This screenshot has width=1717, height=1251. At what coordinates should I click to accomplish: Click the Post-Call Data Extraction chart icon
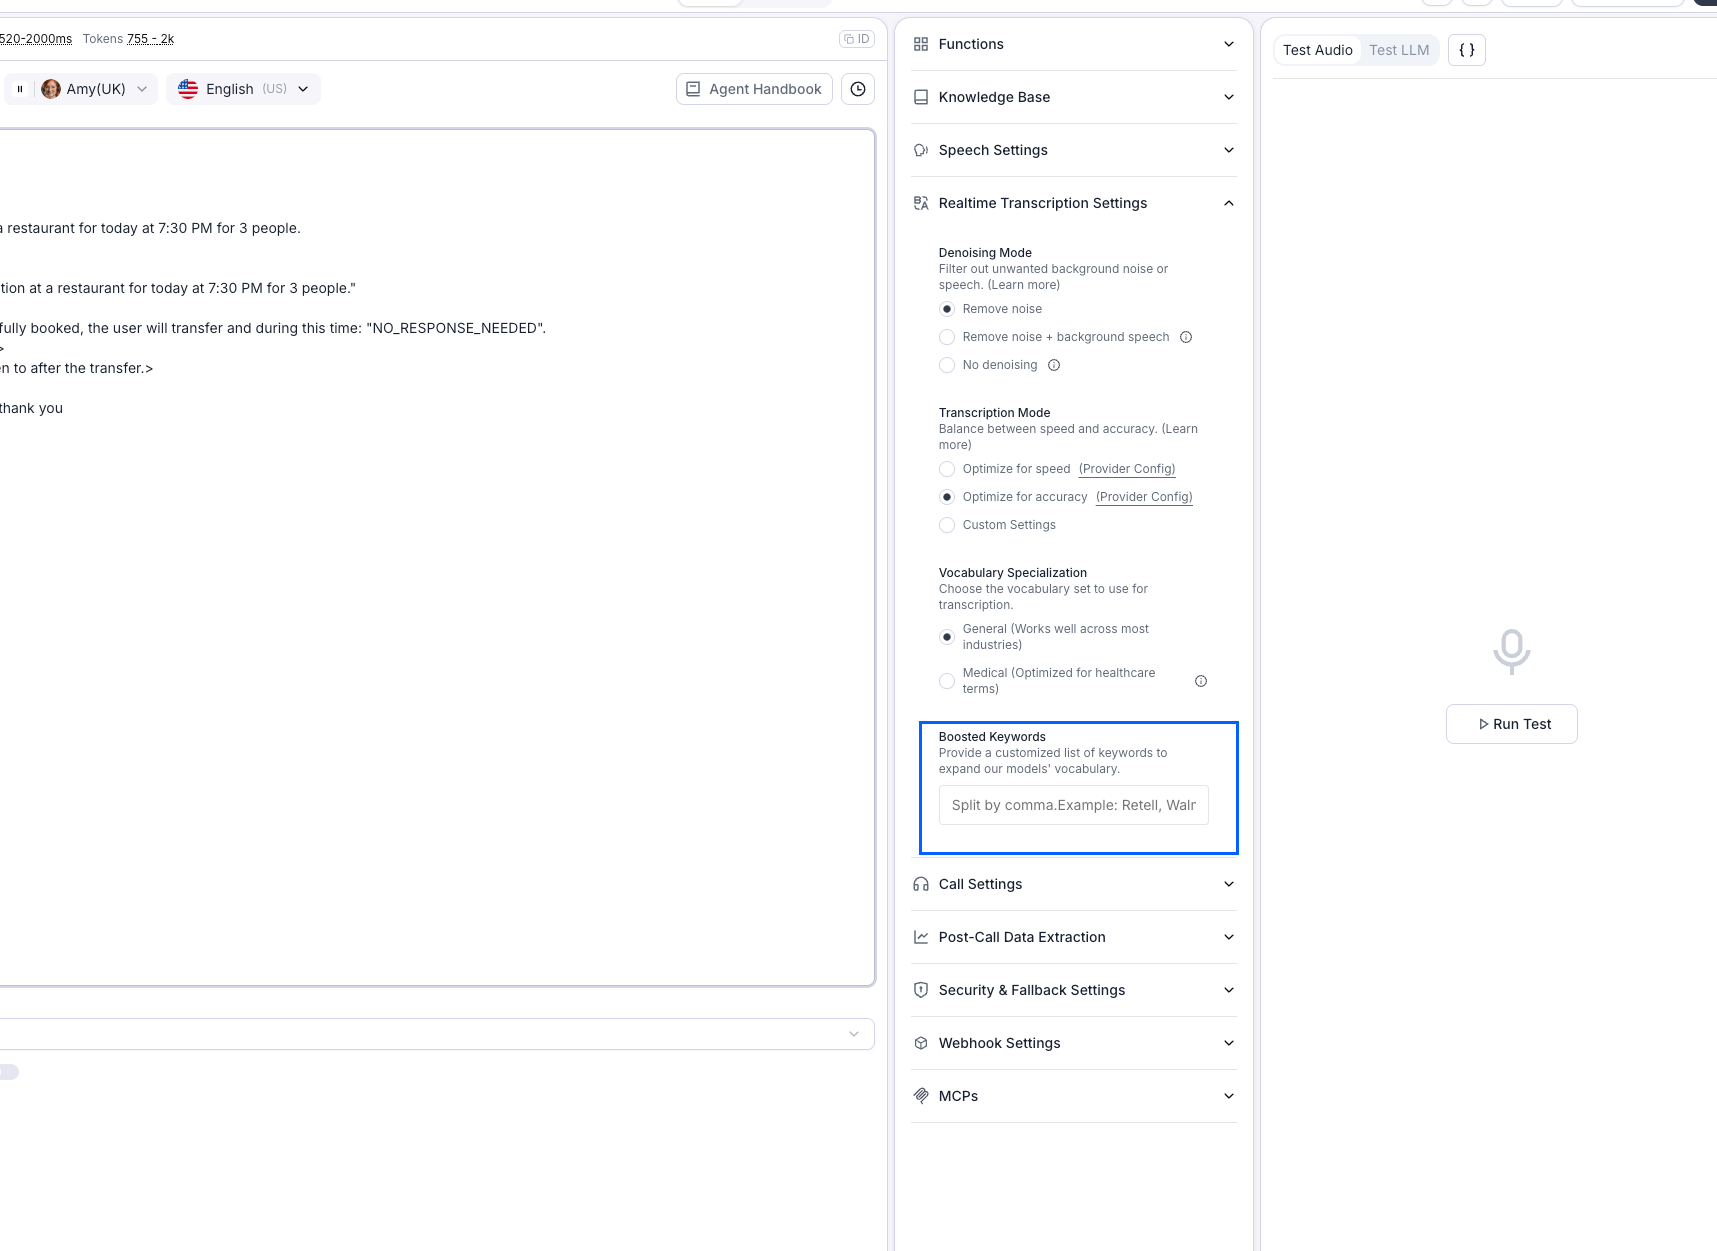point(921,937)
